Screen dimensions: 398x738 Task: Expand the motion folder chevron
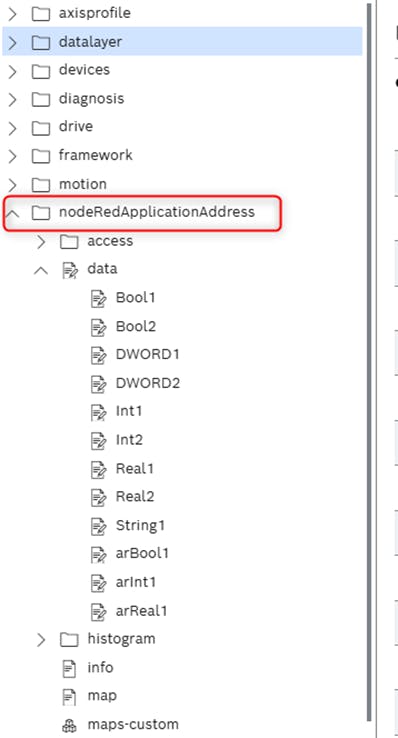[13, 185]
